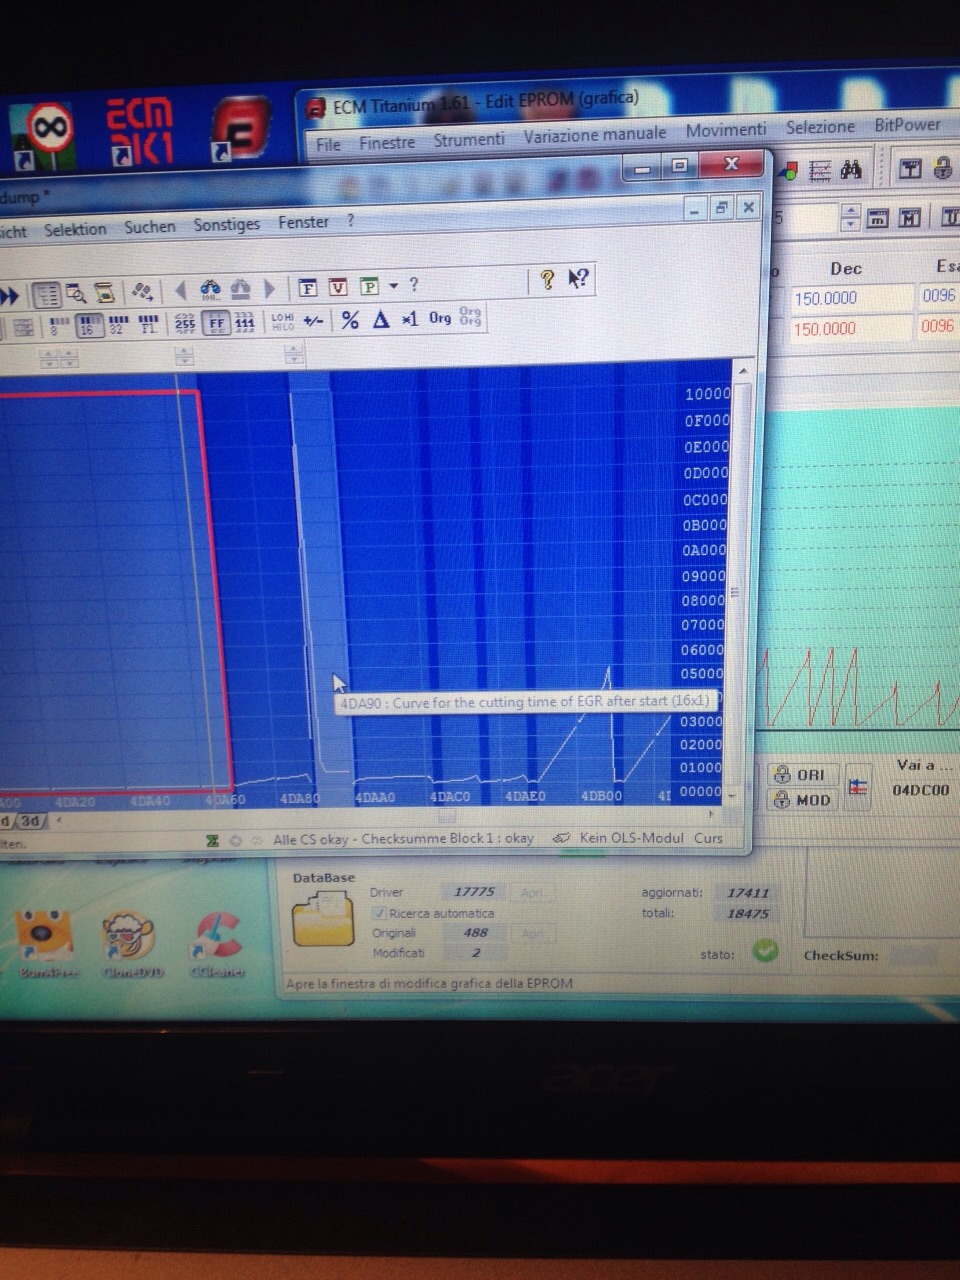Click the V map toolbar button
The image size is (960, 1280).
coord(338,287)
